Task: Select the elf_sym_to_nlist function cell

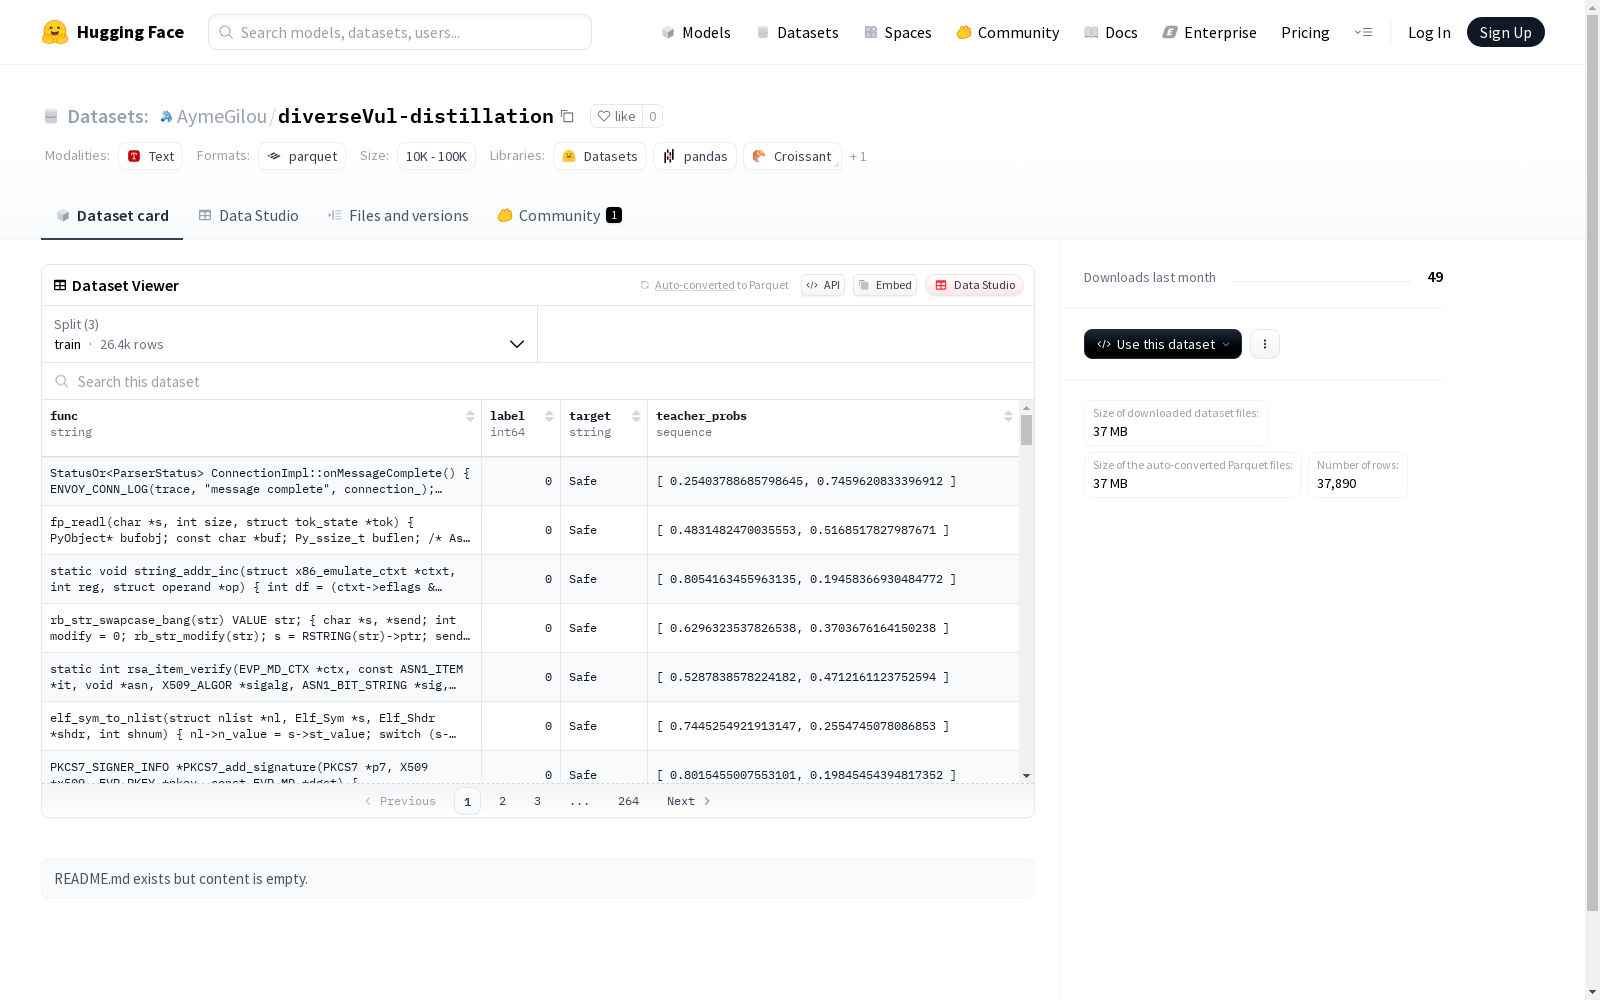Action: coord(261,726)
